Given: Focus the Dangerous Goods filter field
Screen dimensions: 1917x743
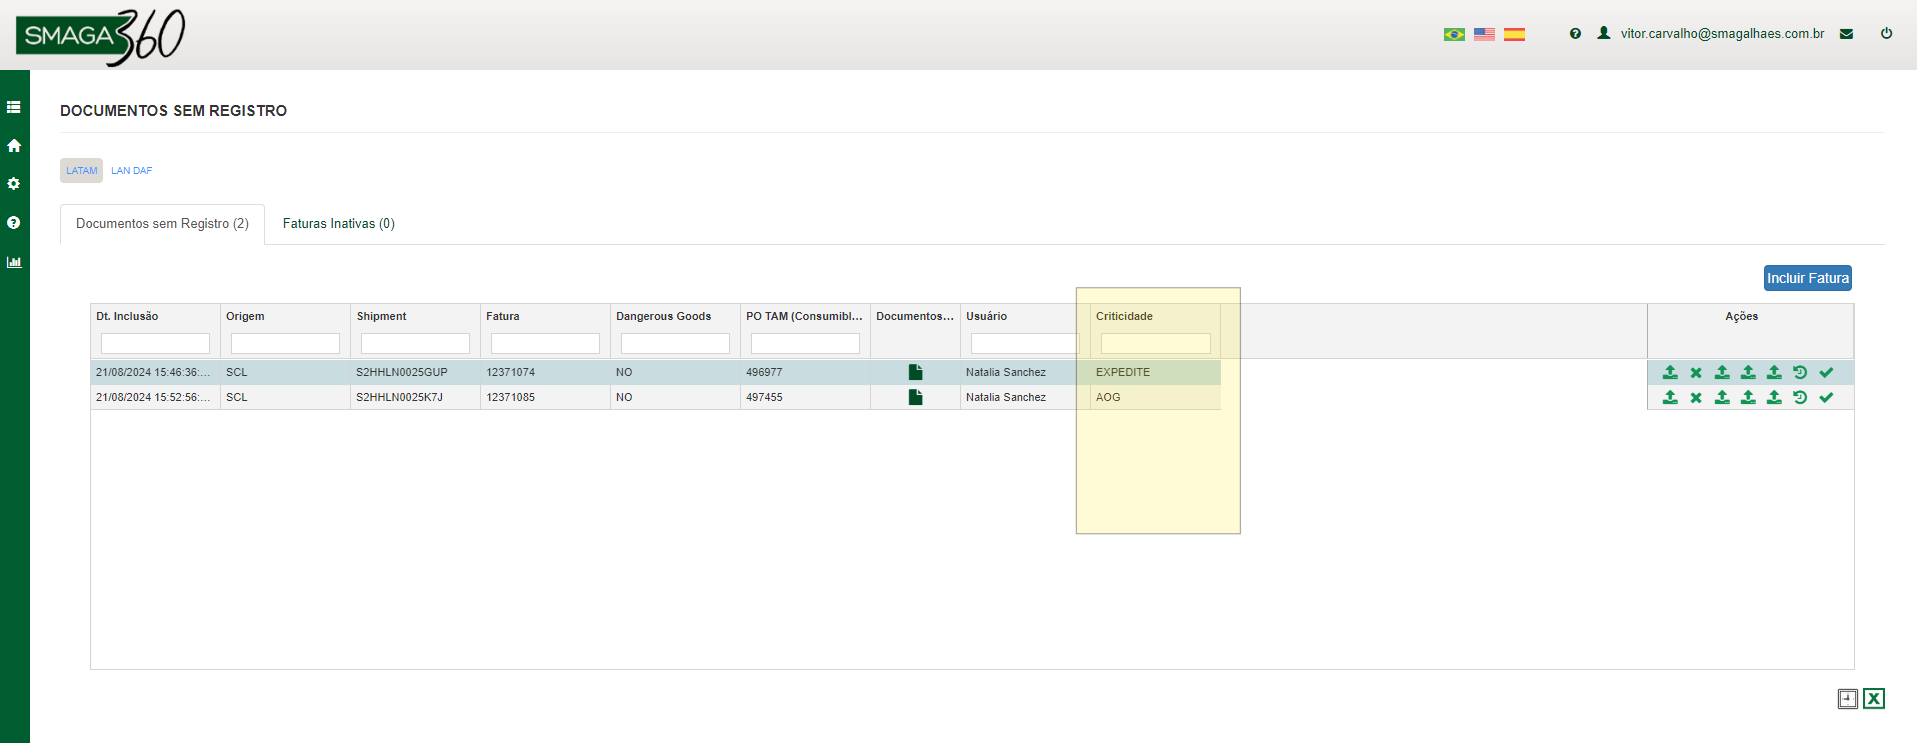Looking at the screenshot, I should (x=675, y=343).
